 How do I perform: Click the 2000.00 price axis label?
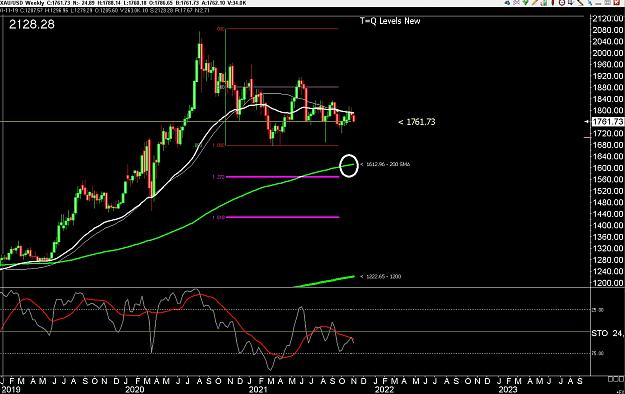pyautogui.click(x=608, y=53)
